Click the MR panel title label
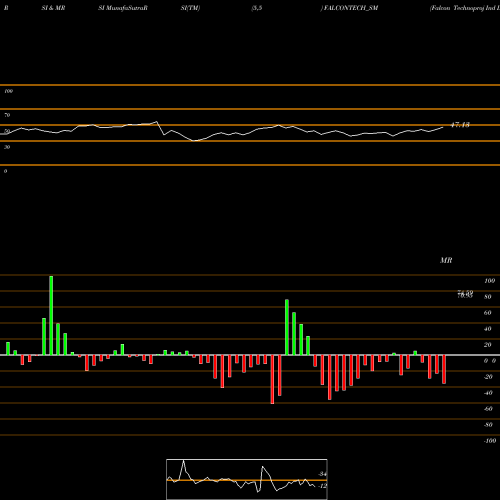This screenshot has width=500, height=500. click(x=446, y=260)
